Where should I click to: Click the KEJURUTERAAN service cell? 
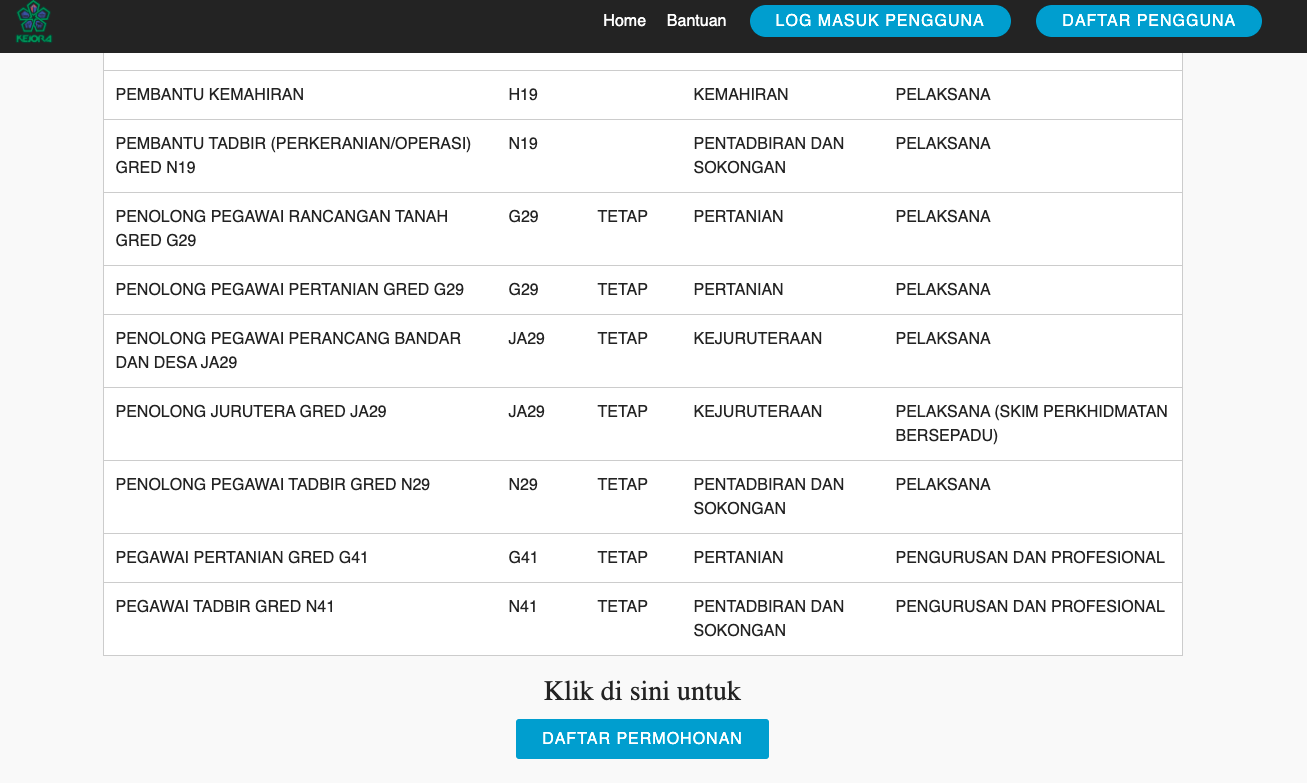(757, 338)
